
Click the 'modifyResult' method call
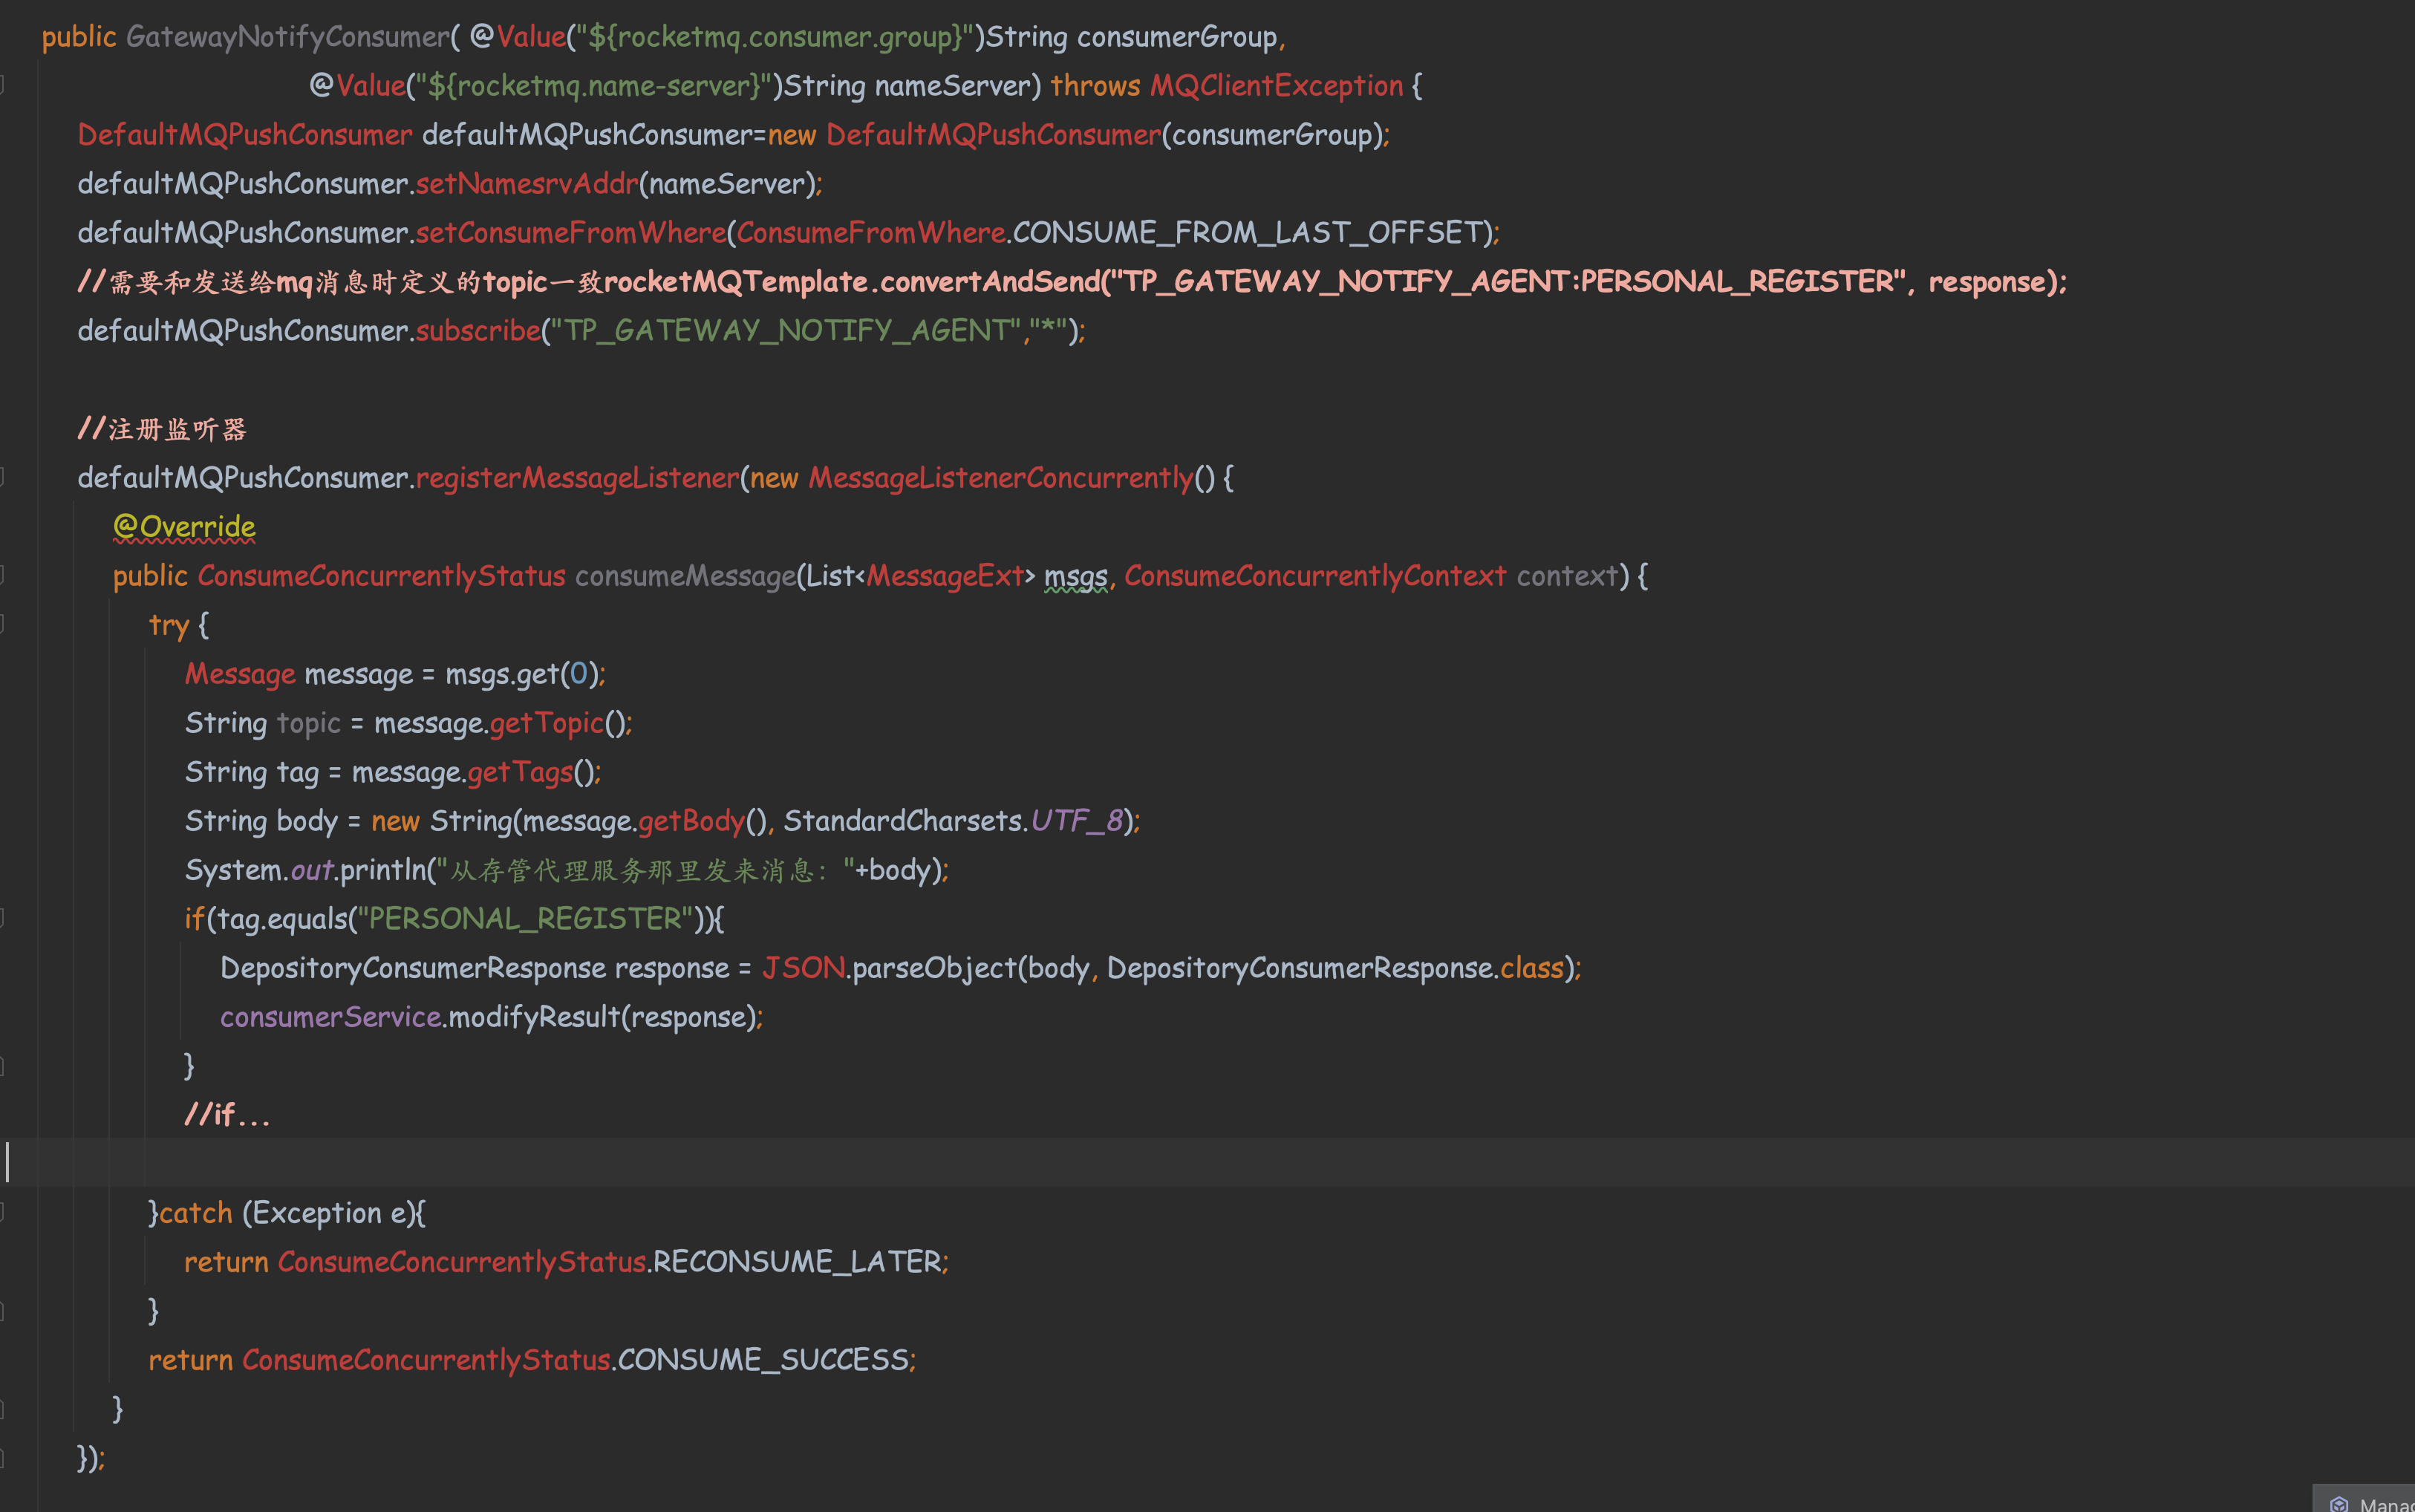[535, 1018]
